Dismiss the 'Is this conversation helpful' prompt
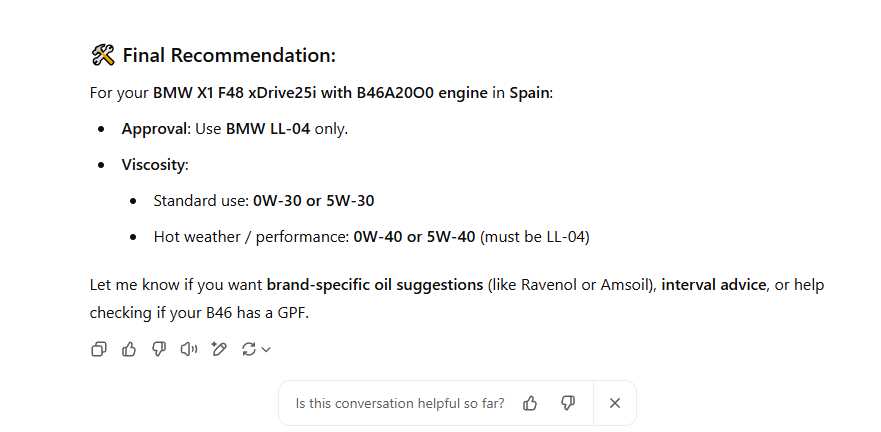Image resolution: width=881 pixels, height=432 pixels. coord(615,403)
